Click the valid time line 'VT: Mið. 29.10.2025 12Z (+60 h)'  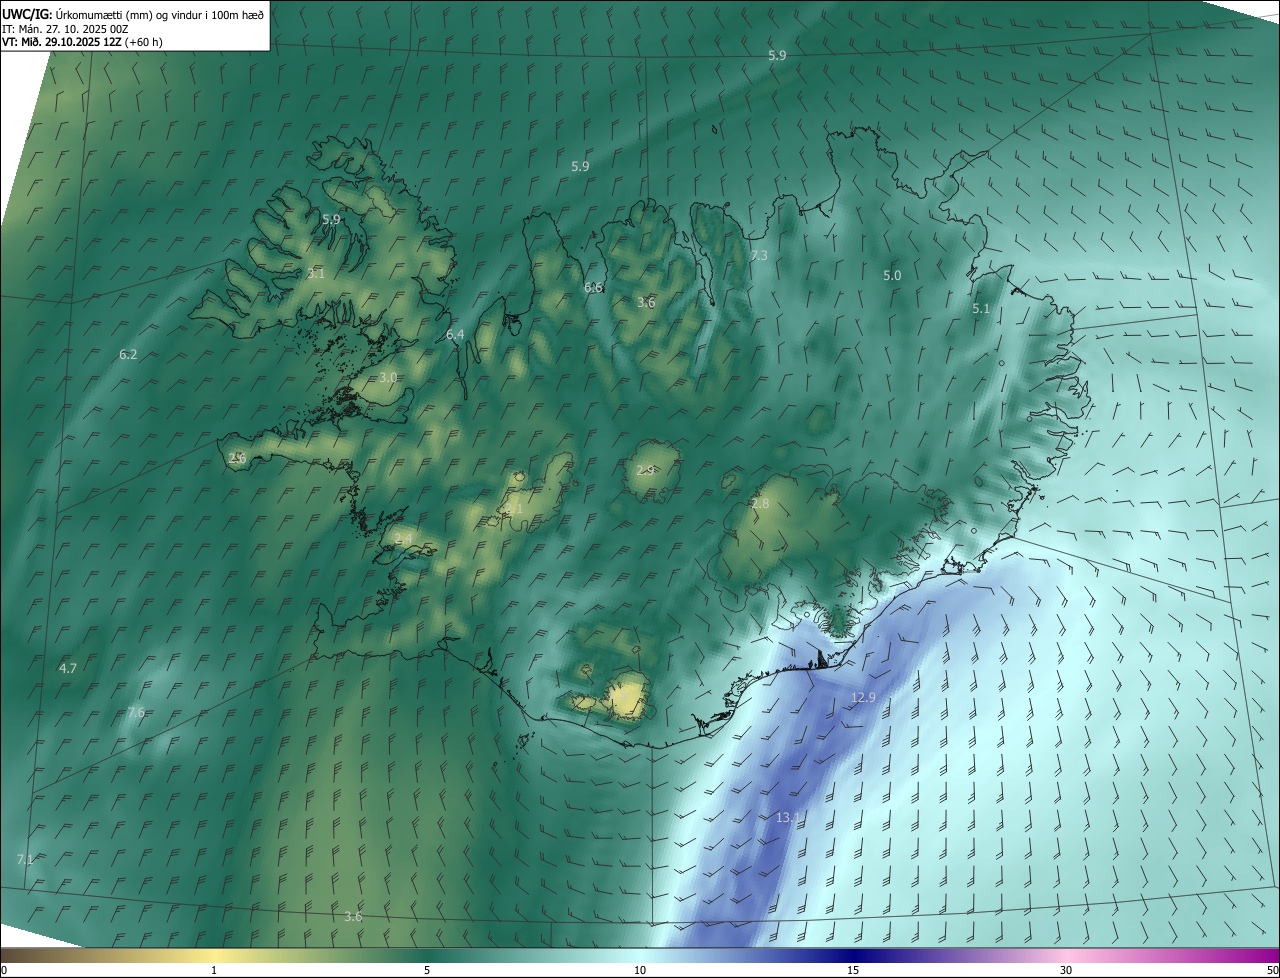pos(83,42)
